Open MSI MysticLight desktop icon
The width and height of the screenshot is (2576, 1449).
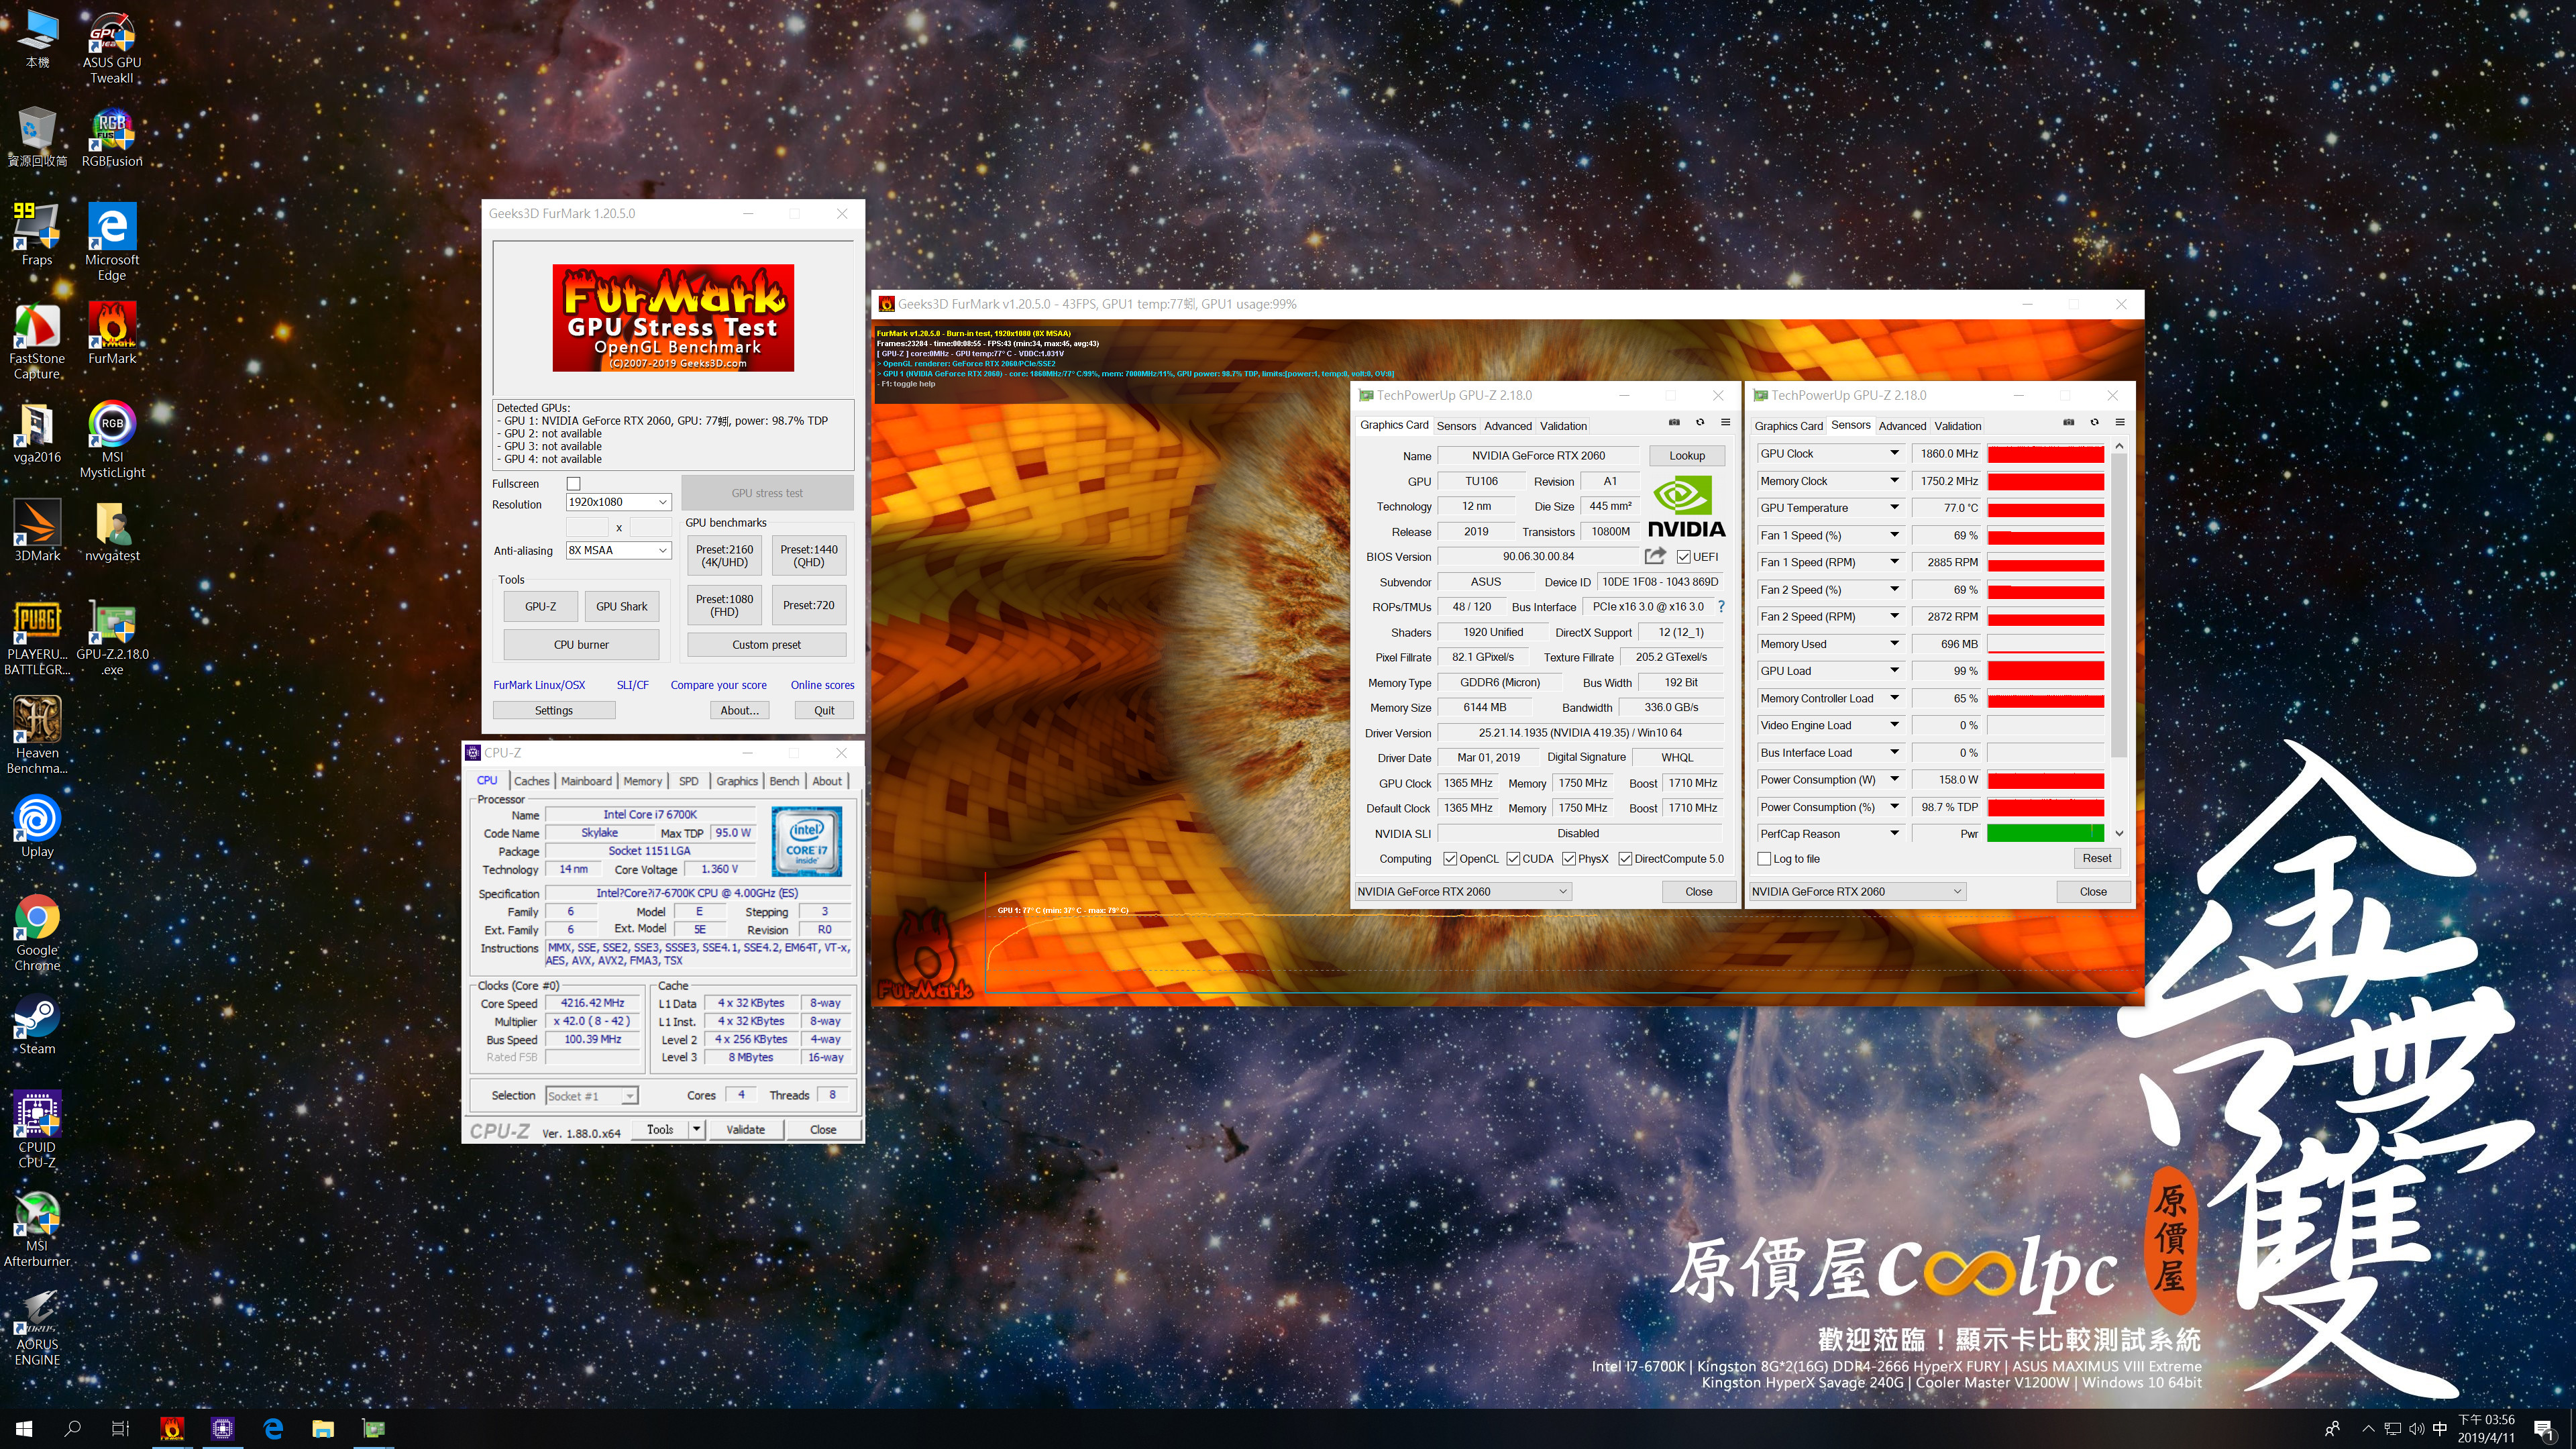point(112,440)
